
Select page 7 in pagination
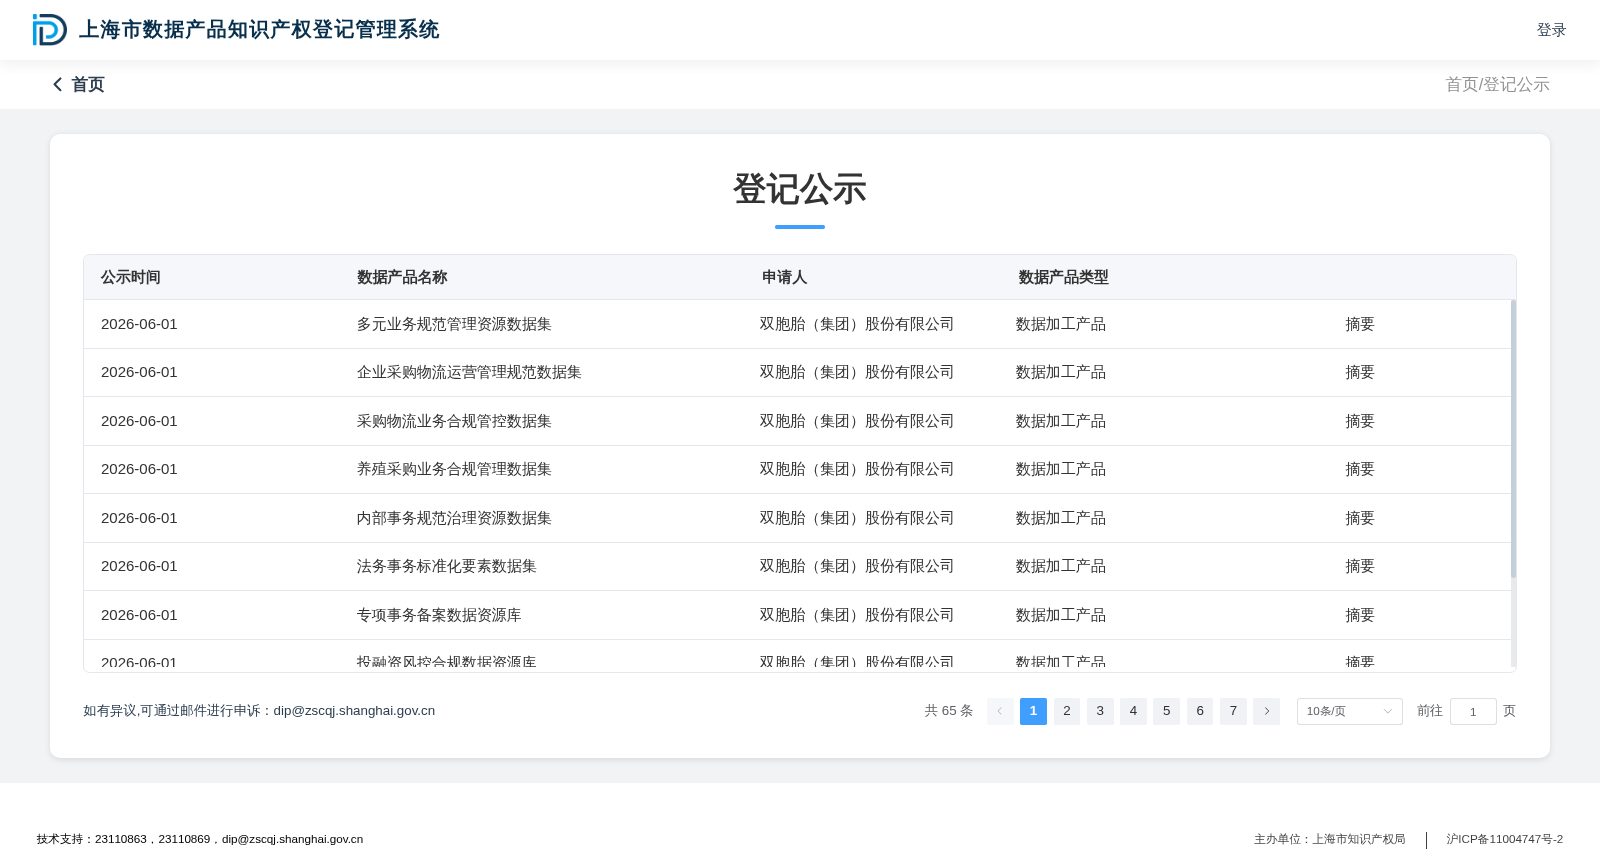click(1233, 711)
